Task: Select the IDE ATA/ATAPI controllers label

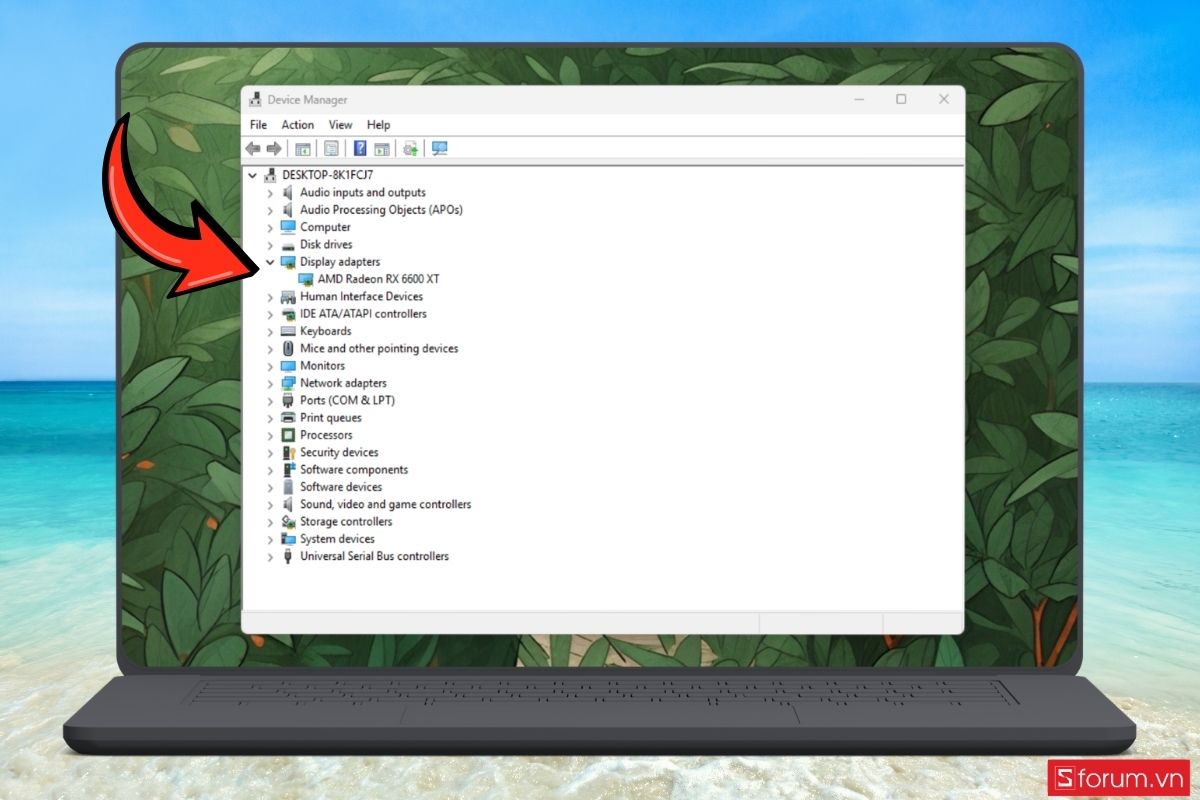Action: pos(363,314)
